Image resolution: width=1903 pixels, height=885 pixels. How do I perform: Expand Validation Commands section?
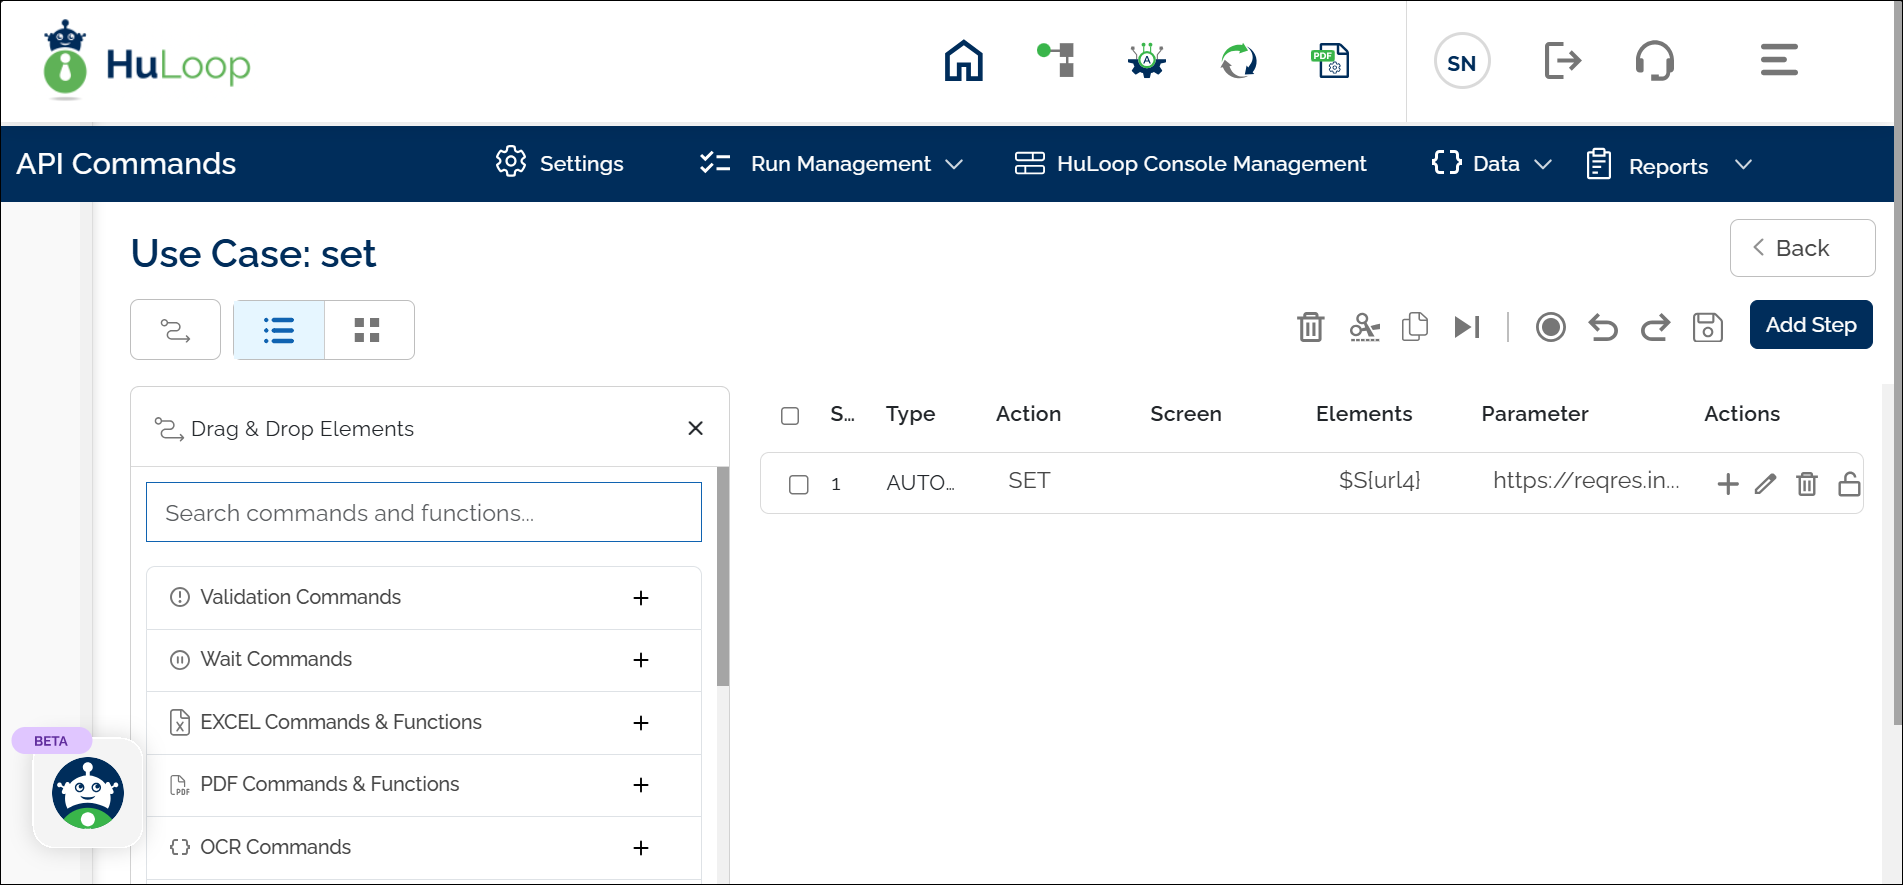coord(641,598)
